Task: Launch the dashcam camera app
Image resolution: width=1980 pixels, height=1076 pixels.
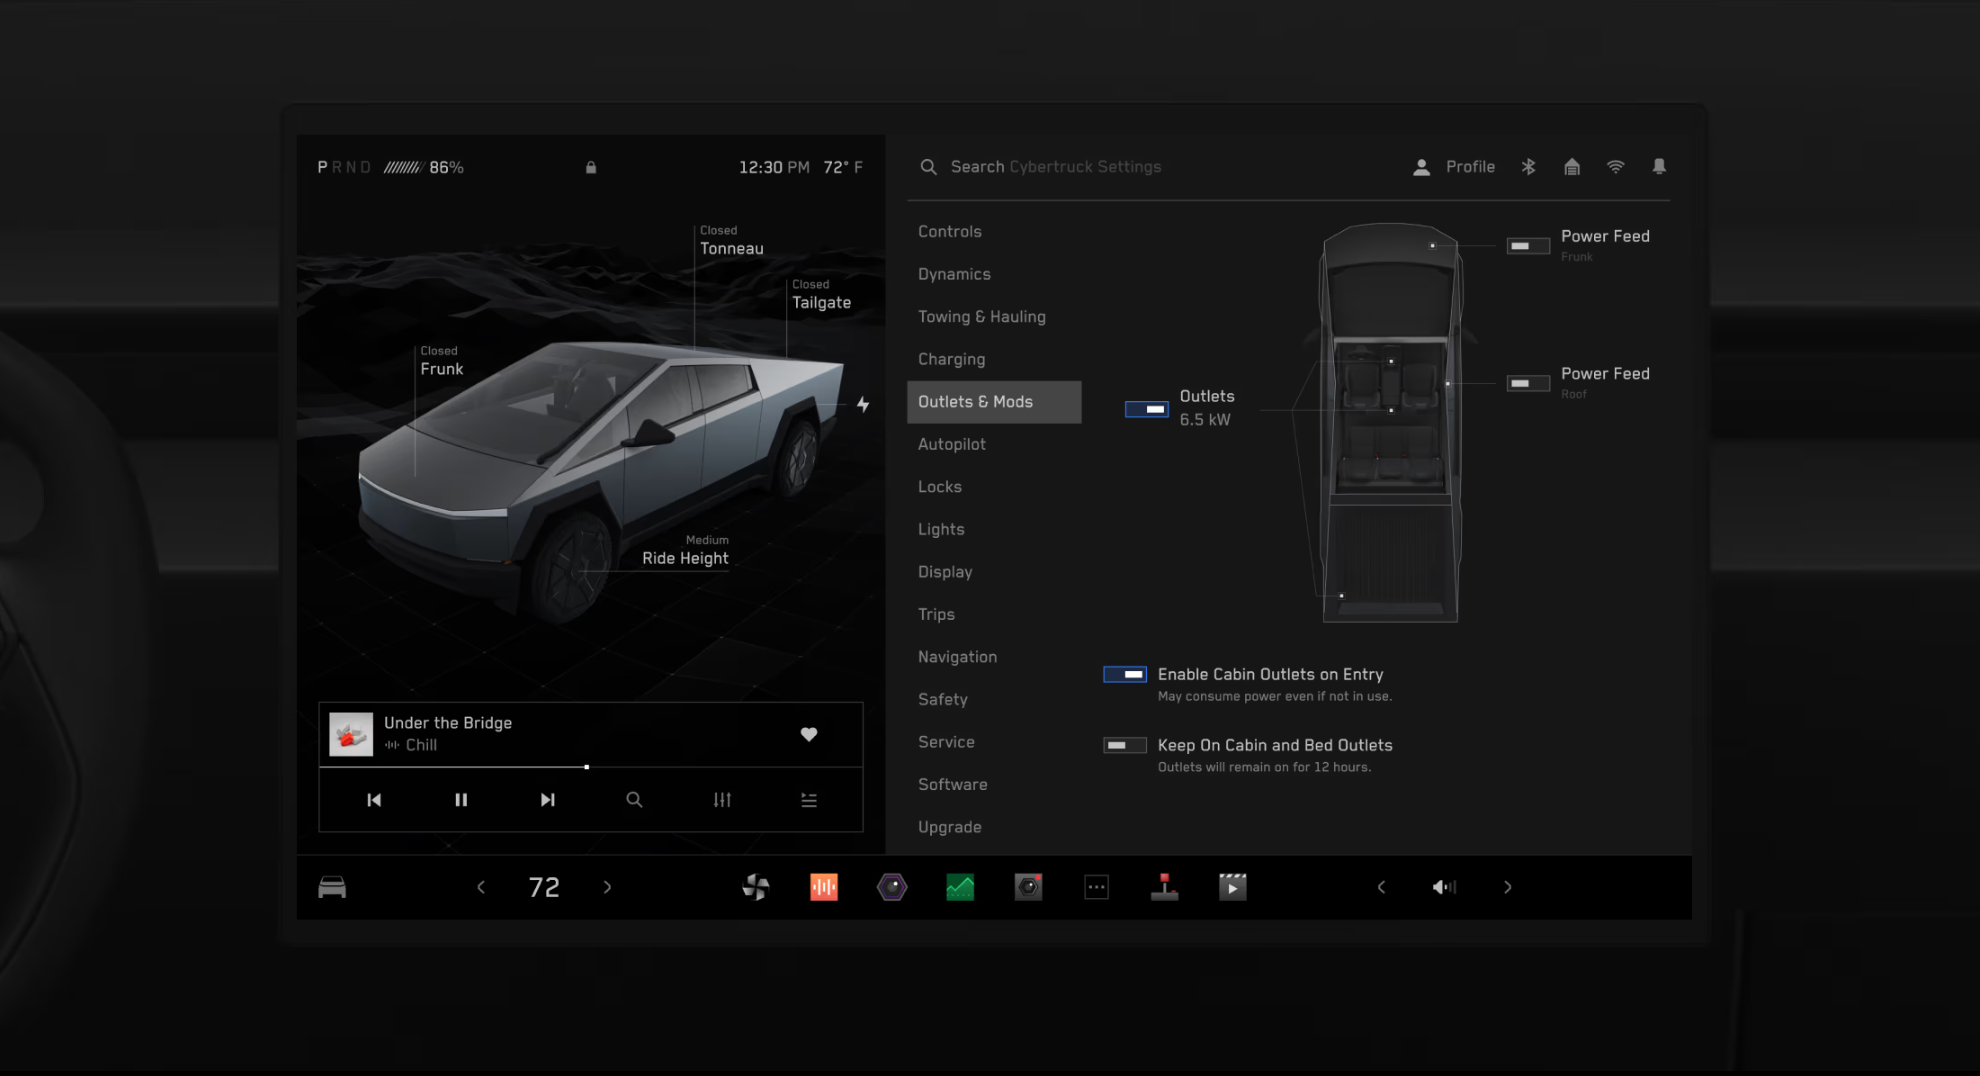Action: coord(1028,887)
